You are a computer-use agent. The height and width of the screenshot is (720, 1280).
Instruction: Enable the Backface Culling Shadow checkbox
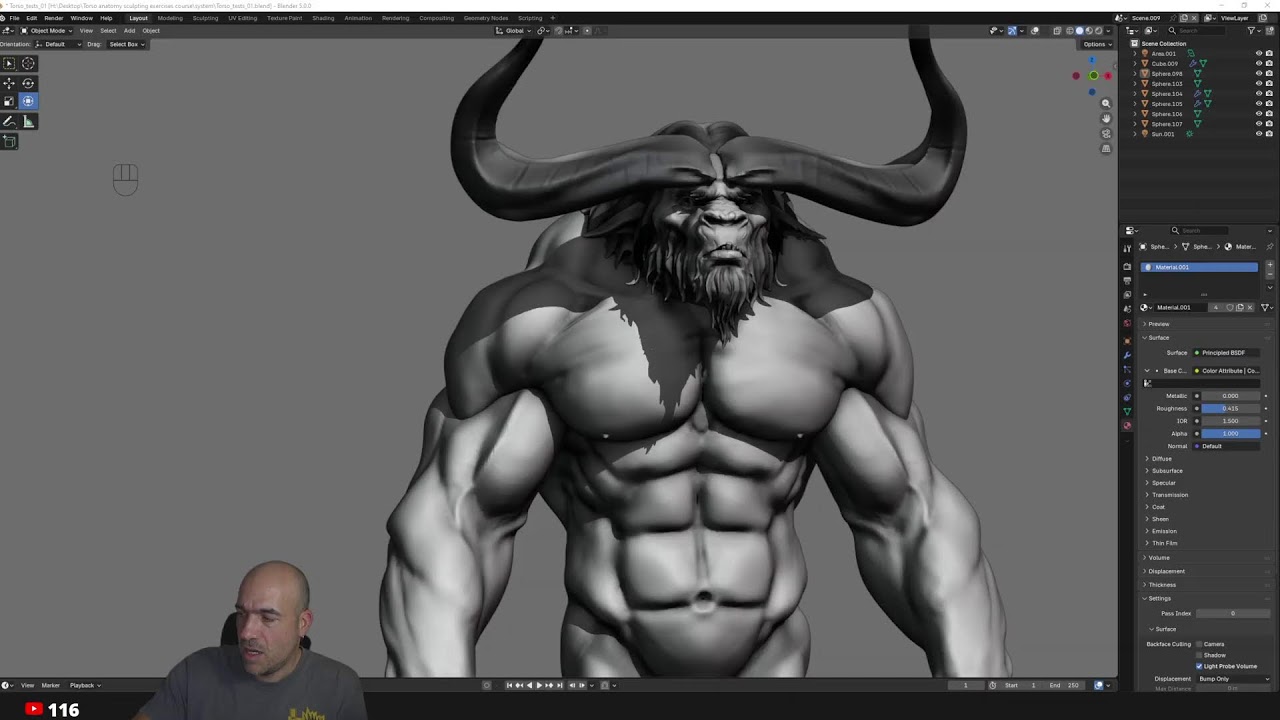1200,655
